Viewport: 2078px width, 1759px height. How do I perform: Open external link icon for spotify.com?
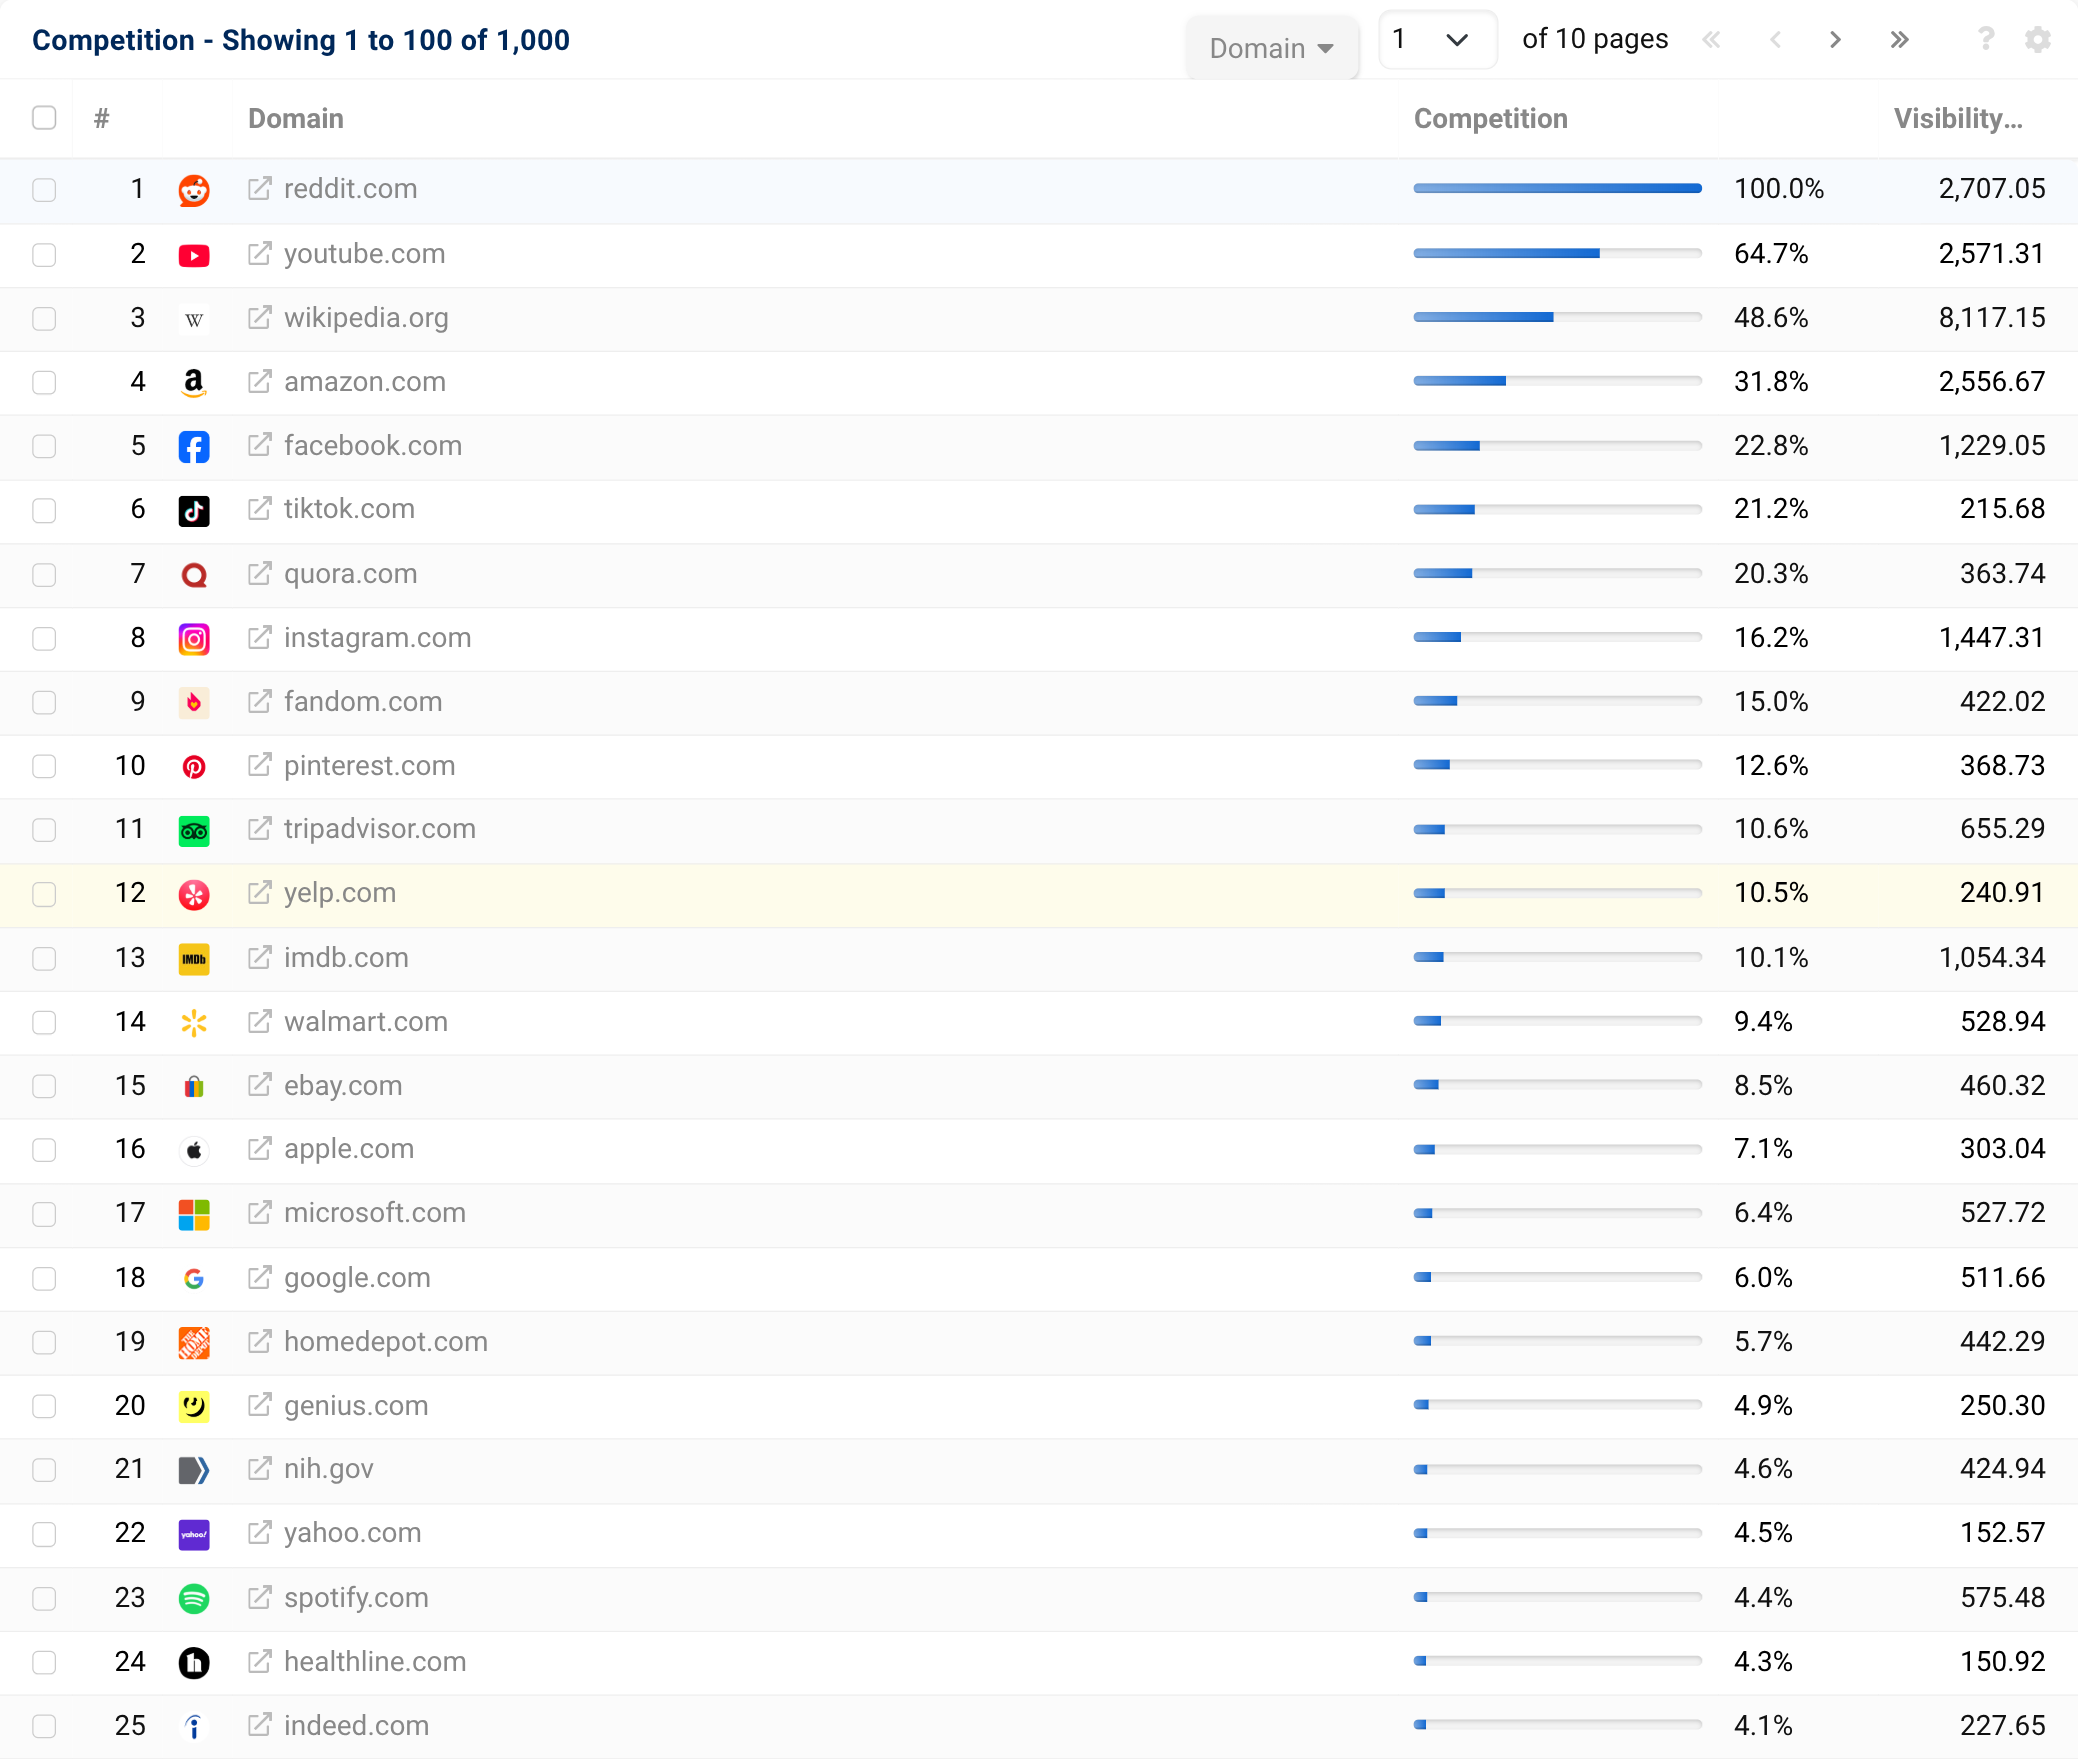pos(259,1598)
